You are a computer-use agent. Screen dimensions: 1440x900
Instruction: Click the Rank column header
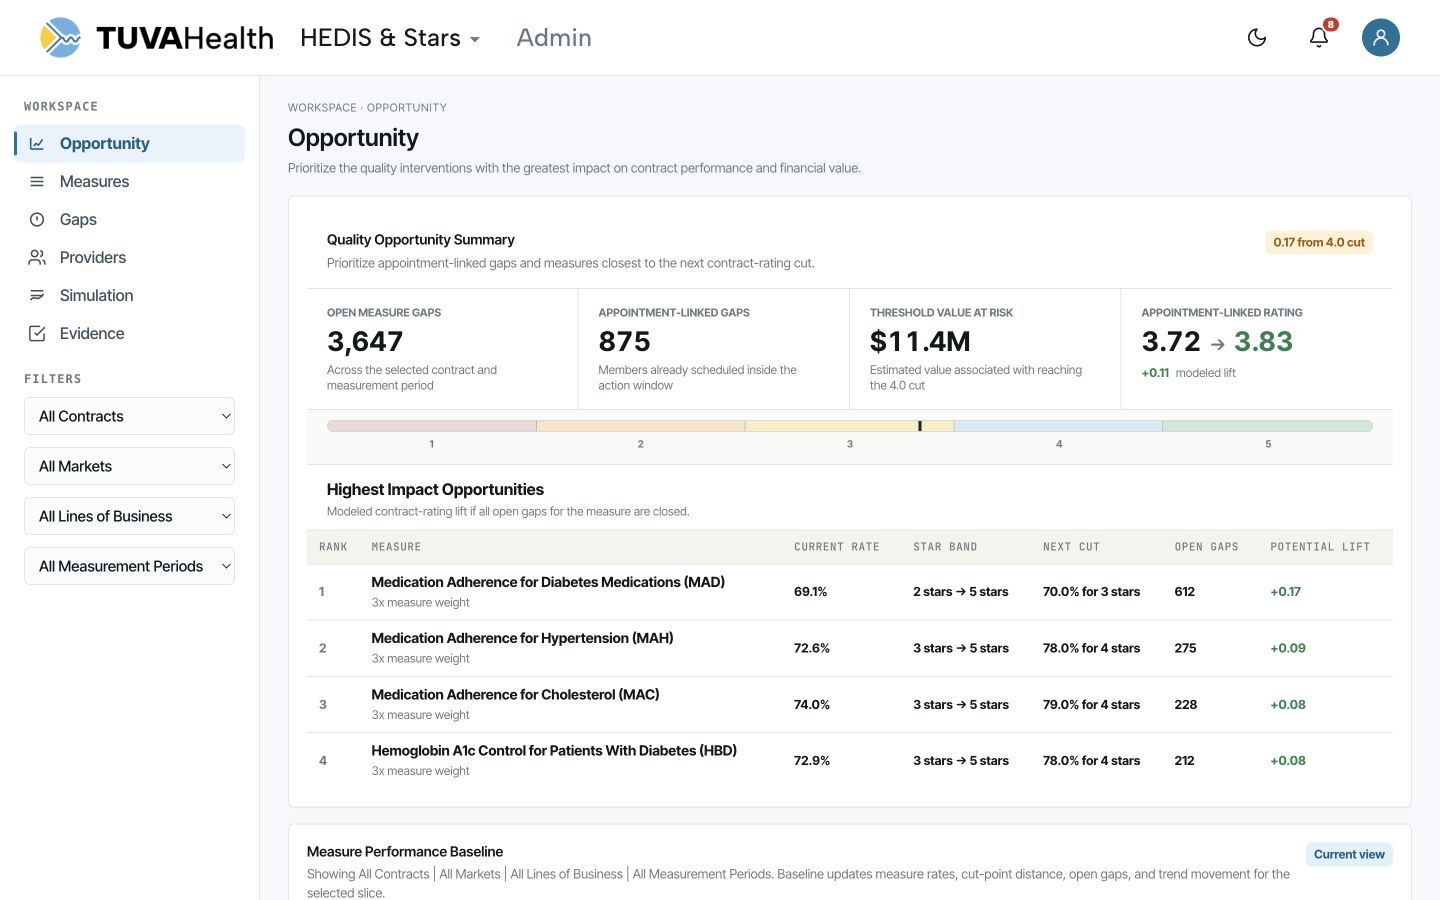tap(333, 547)
